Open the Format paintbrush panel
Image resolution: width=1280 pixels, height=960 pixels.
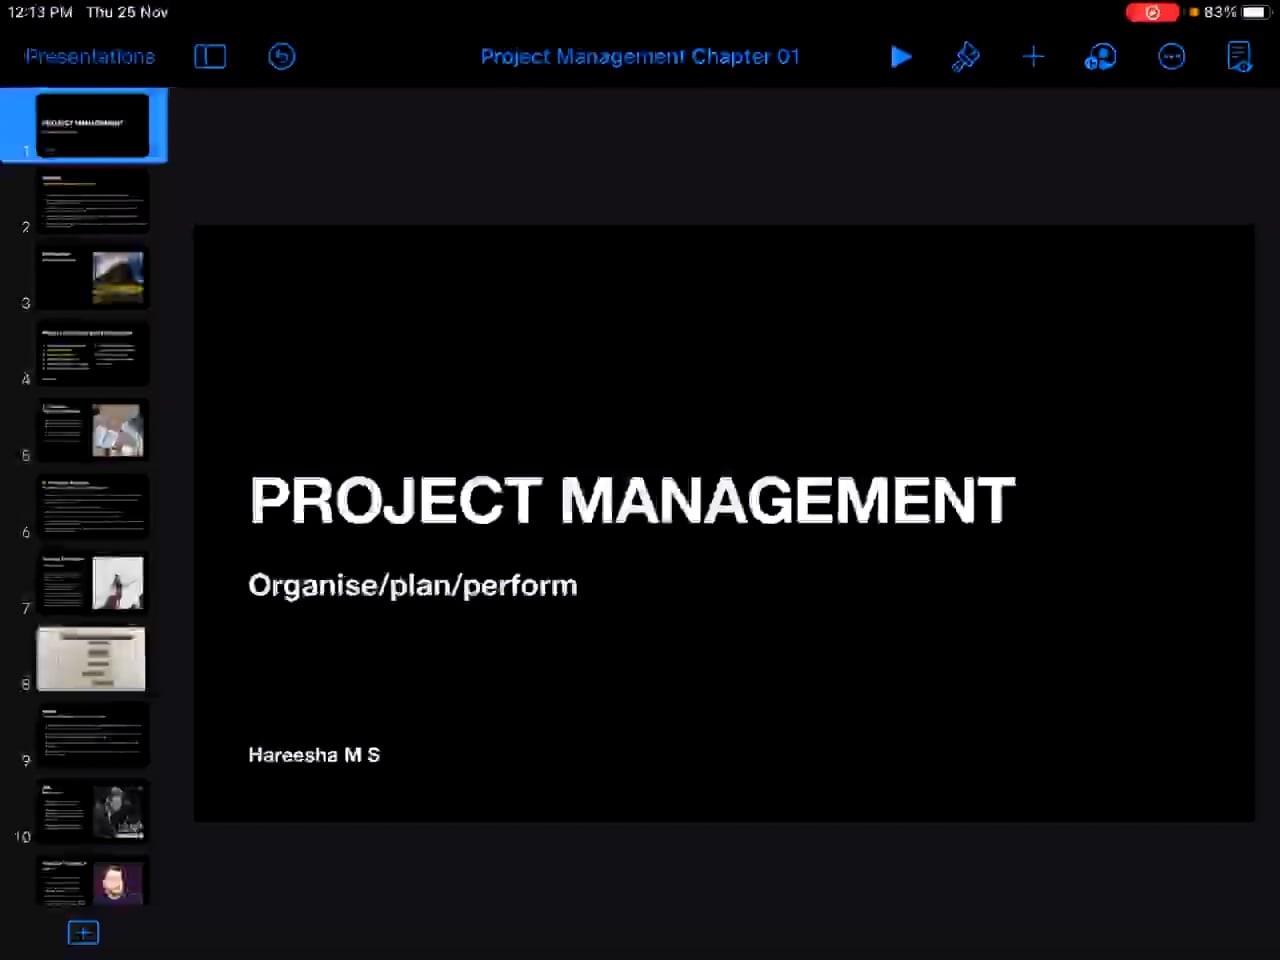coord(966,57)
